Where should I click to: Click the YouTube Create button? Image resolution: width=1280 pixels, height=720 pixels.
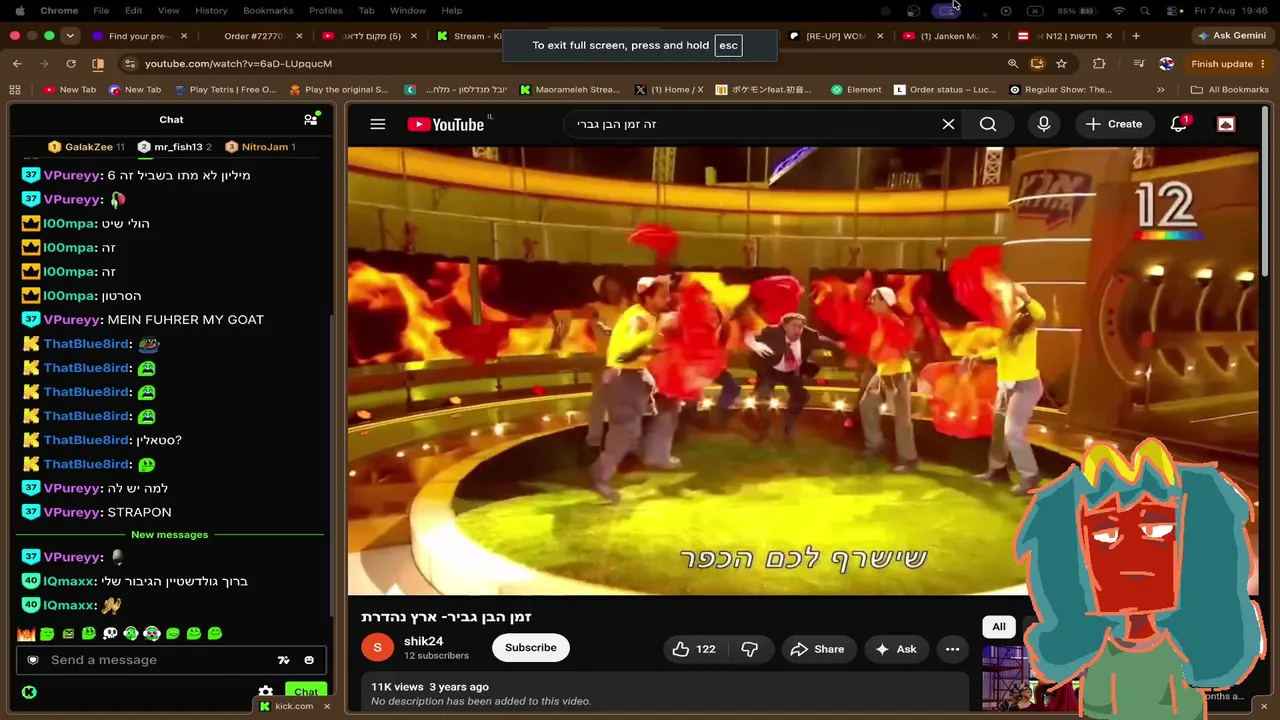tap(1114, 124)
